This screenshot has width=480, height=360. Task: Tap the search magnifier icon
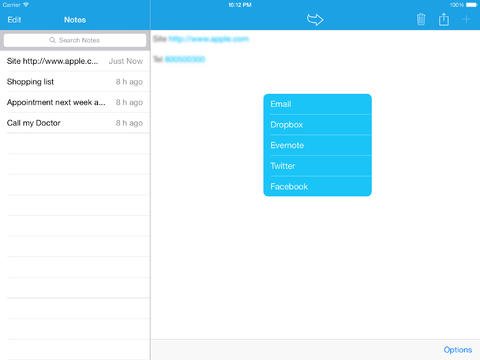52,40
